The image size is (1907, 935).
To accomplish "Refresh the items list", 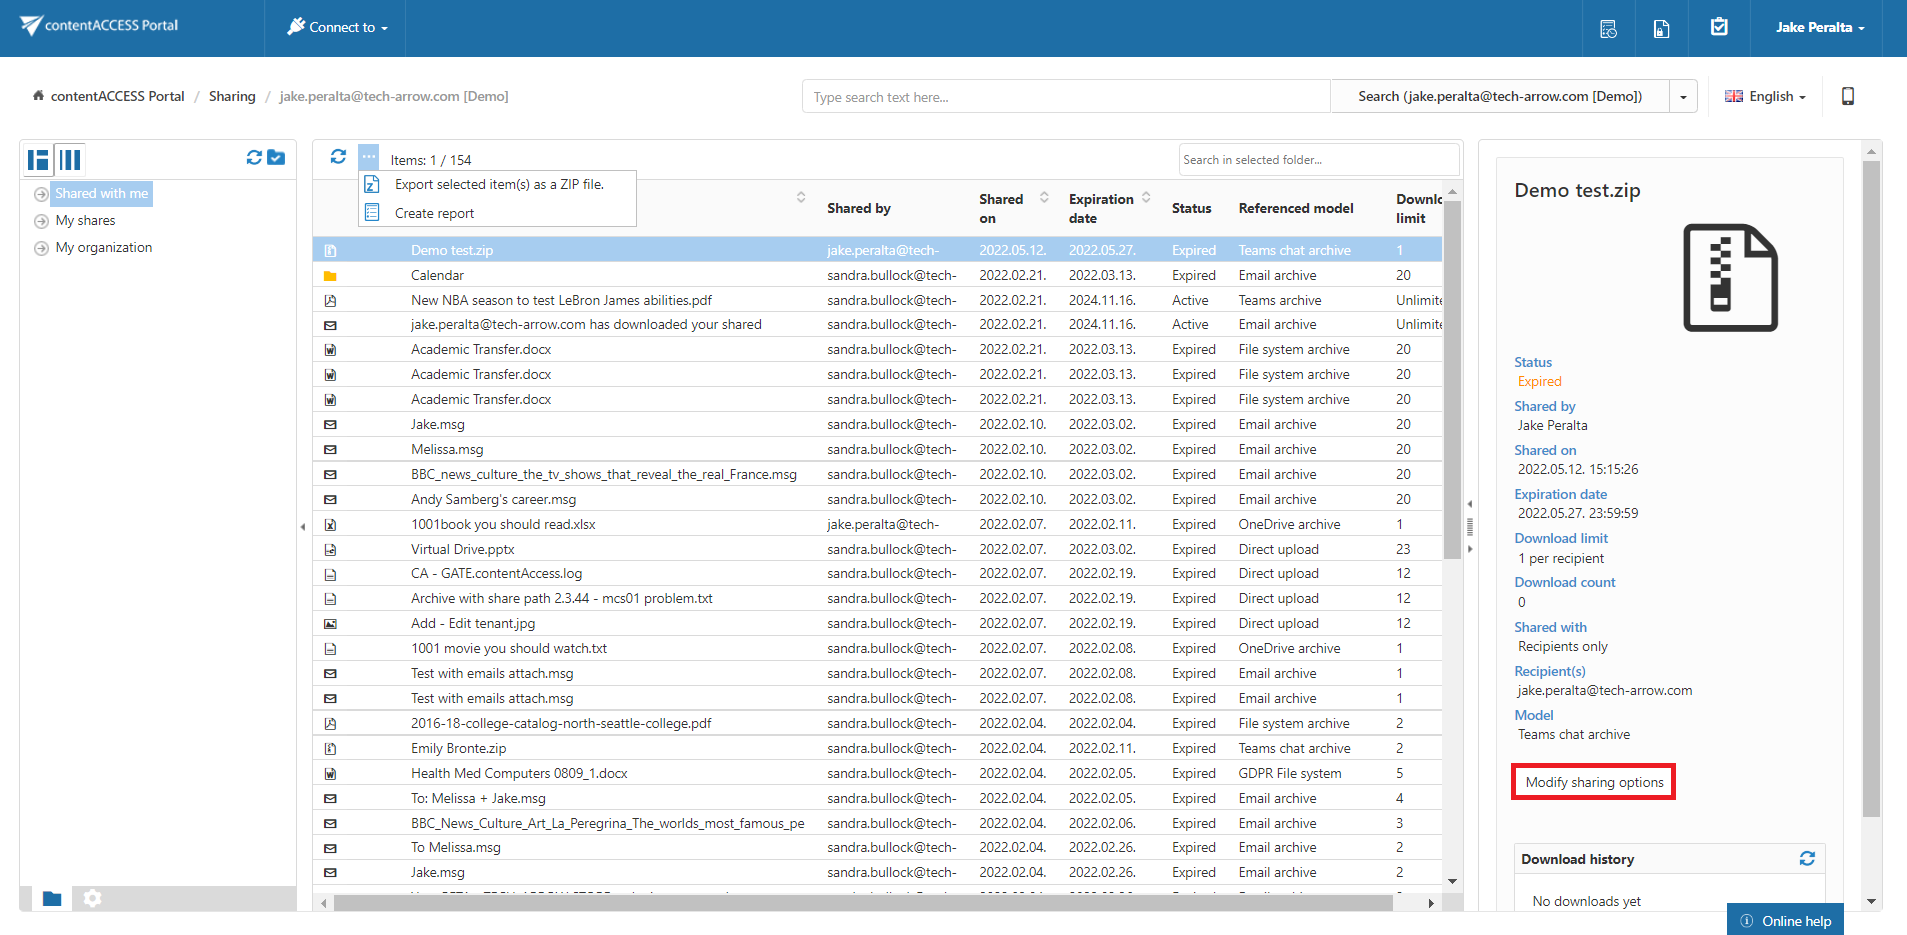I will (338, 157).
